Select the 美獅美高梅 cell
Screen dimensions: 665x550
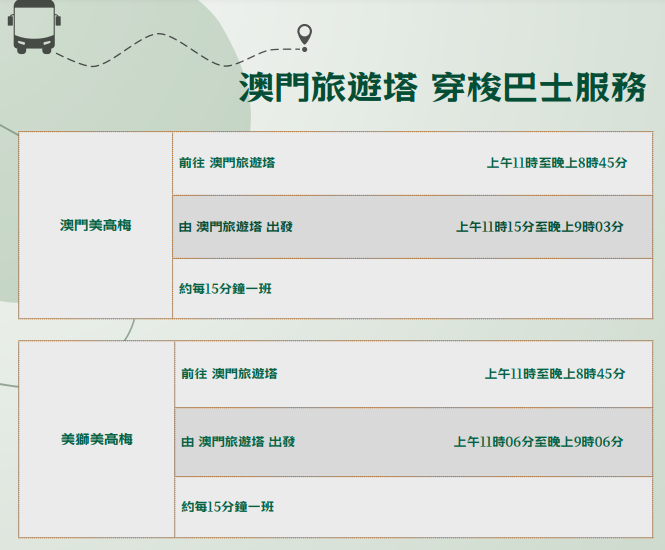(97, 439)
